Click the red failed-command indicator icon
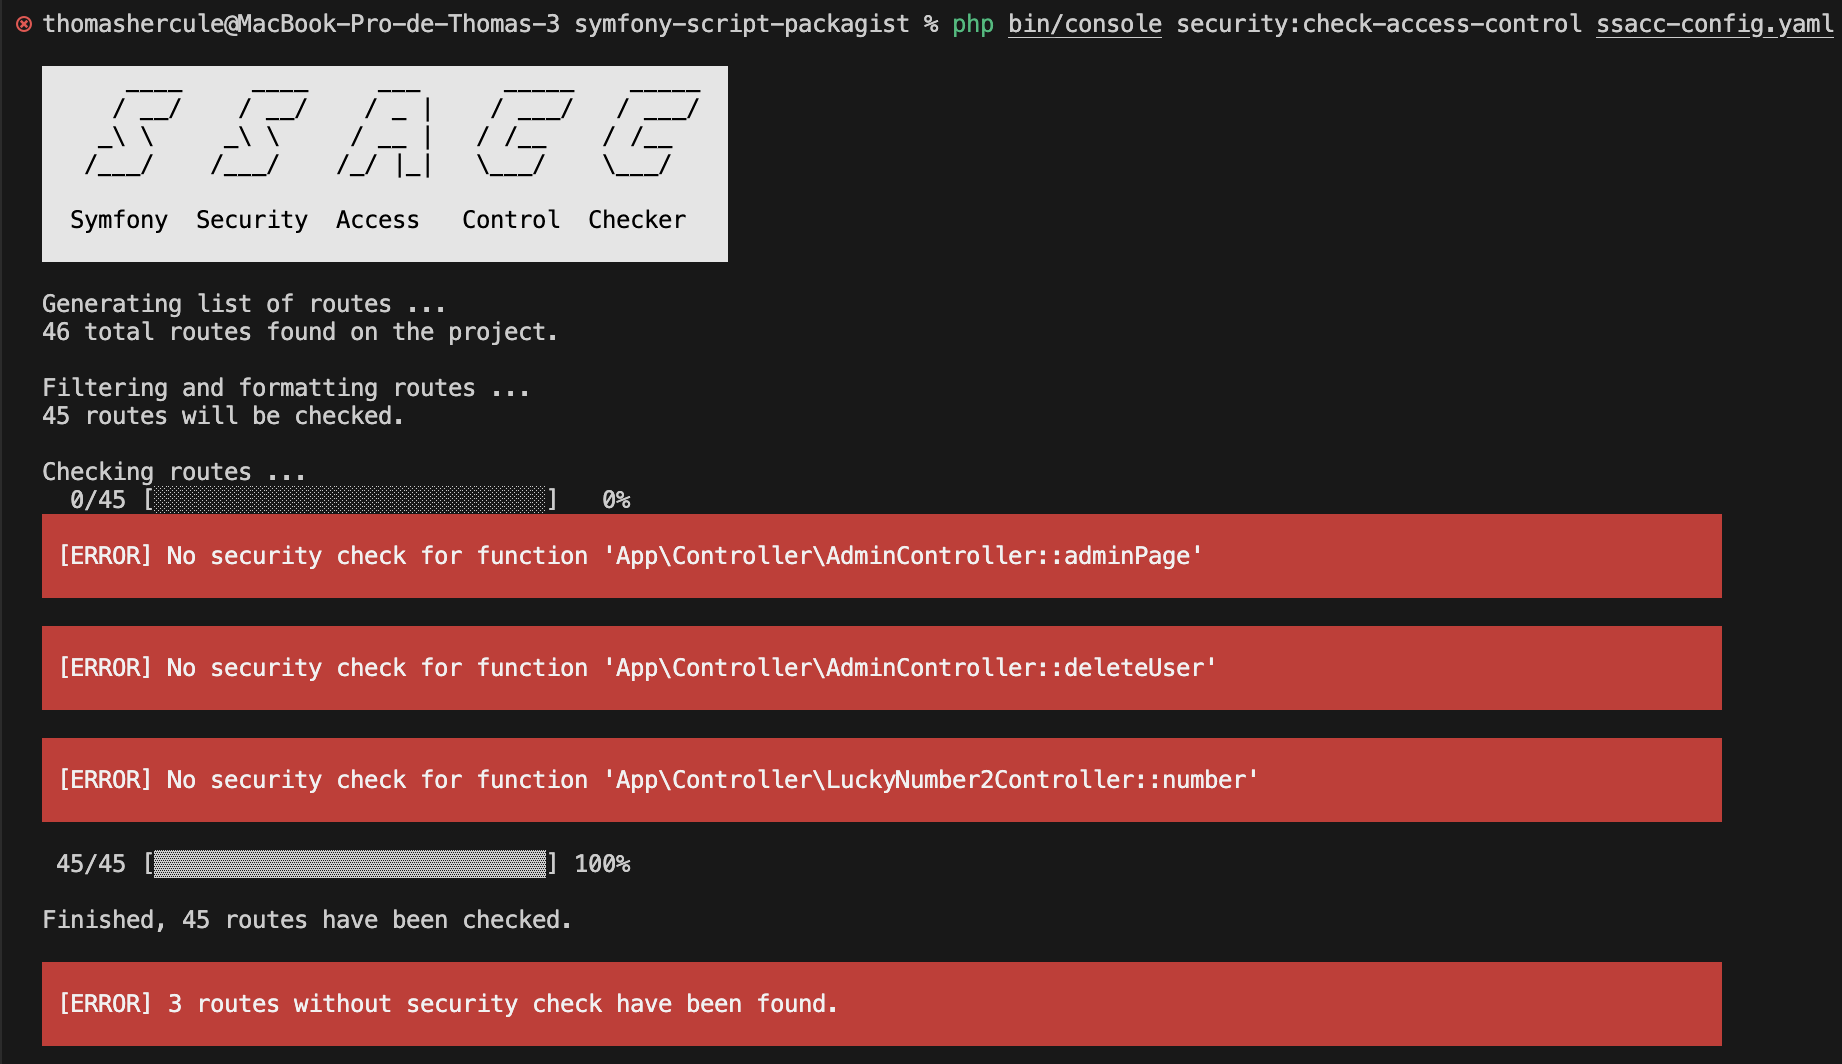This screenshot has height=1064, width=1842. [x=24, y=24]
